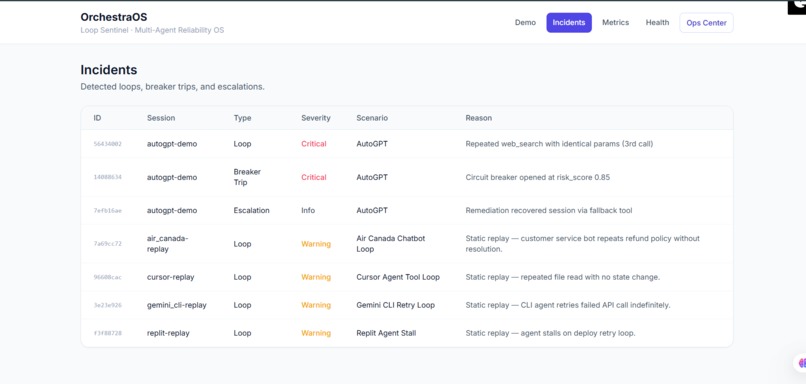Click Warning severity in the gemini_cli-replay row
Image resolution: width=806 pixels, height=384 pixels.
tap(316, 305)
